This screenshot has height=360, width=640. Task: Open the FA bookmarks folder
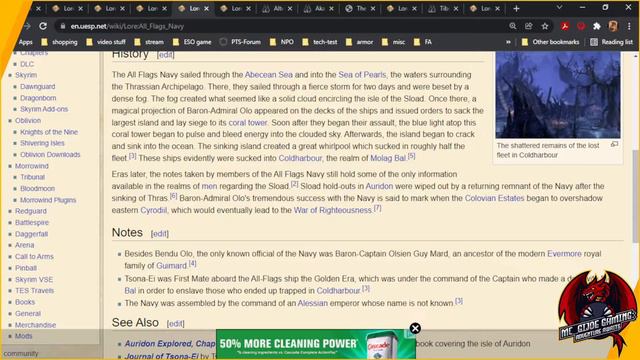(423, 42)
